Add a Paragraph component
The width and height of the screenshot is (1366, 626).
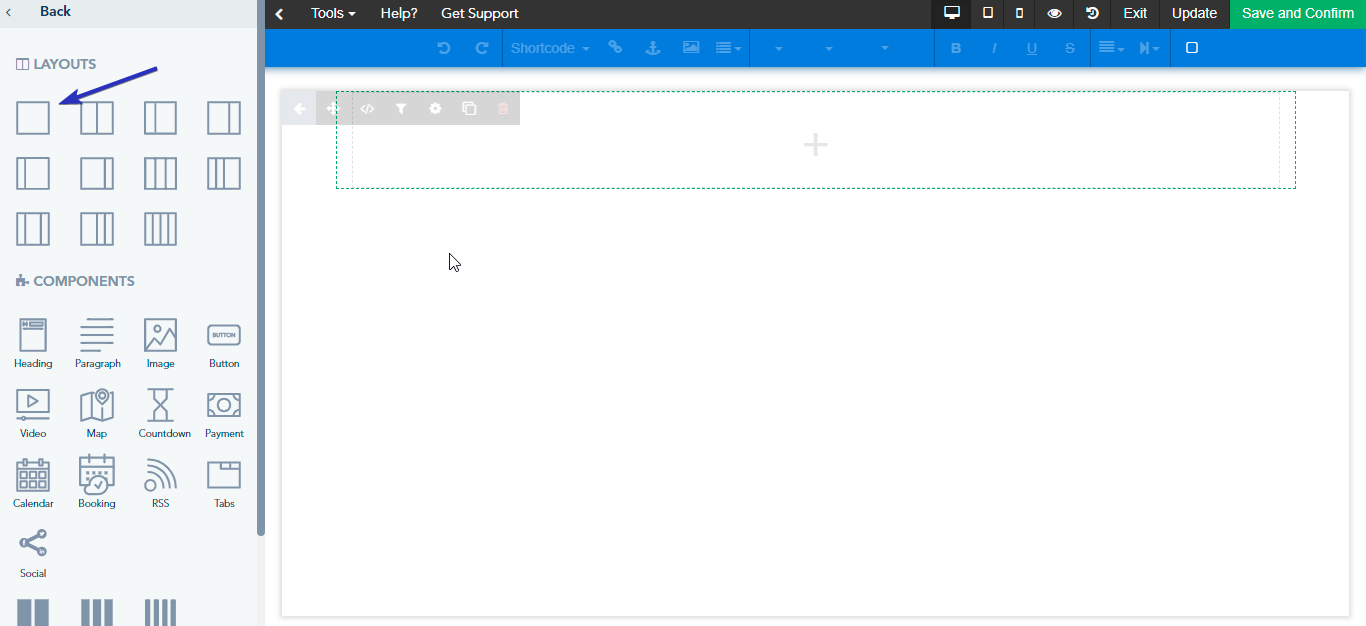(x=97, y=343)
